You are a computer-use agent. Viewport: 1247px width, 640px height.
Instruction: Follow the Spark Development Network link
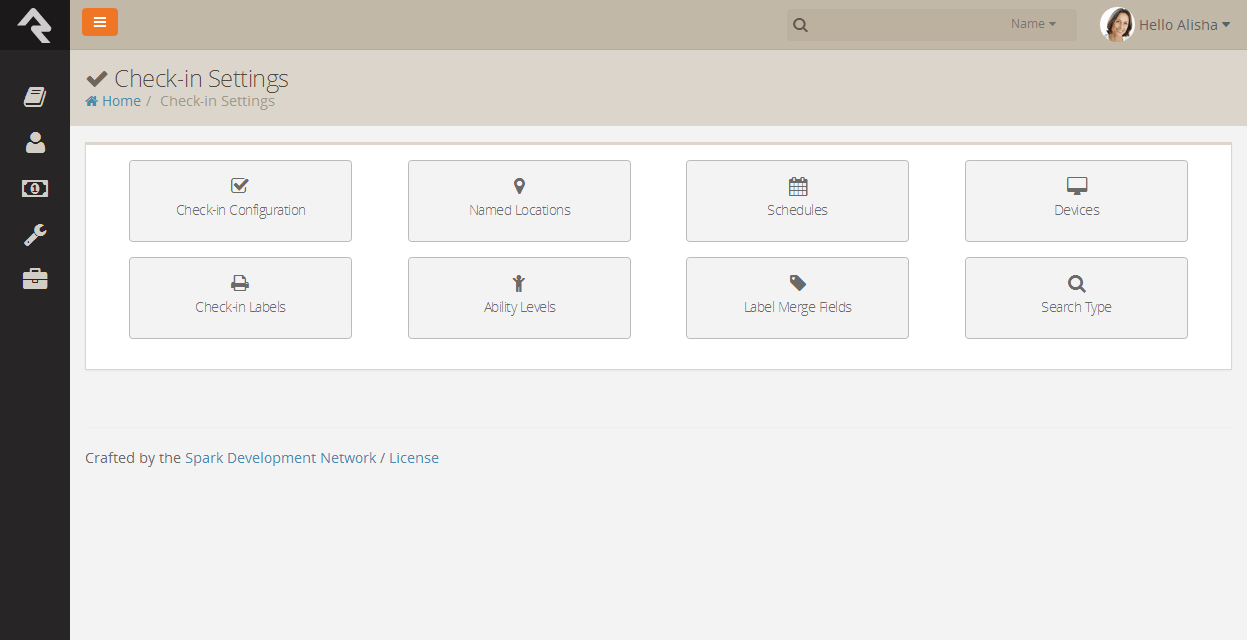[281, 458]
